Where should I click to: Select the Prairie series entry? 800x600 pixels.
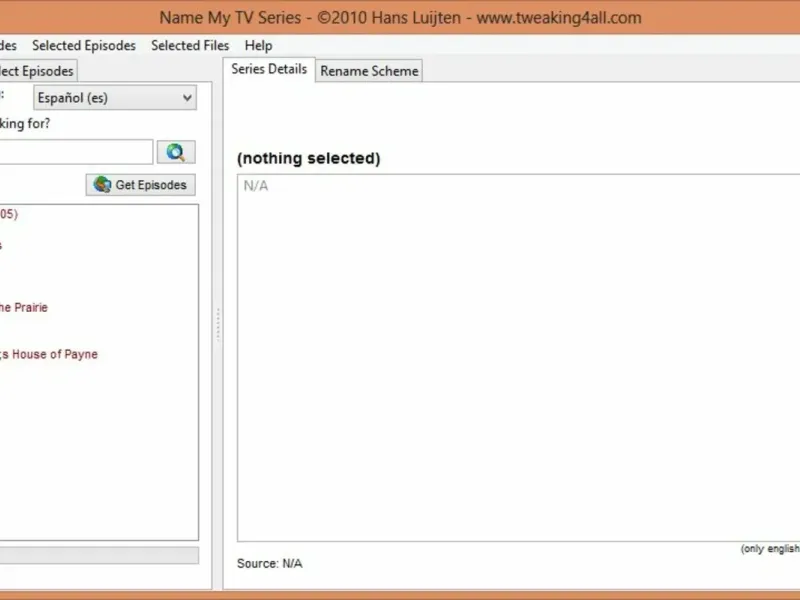(x=23, y=307)
